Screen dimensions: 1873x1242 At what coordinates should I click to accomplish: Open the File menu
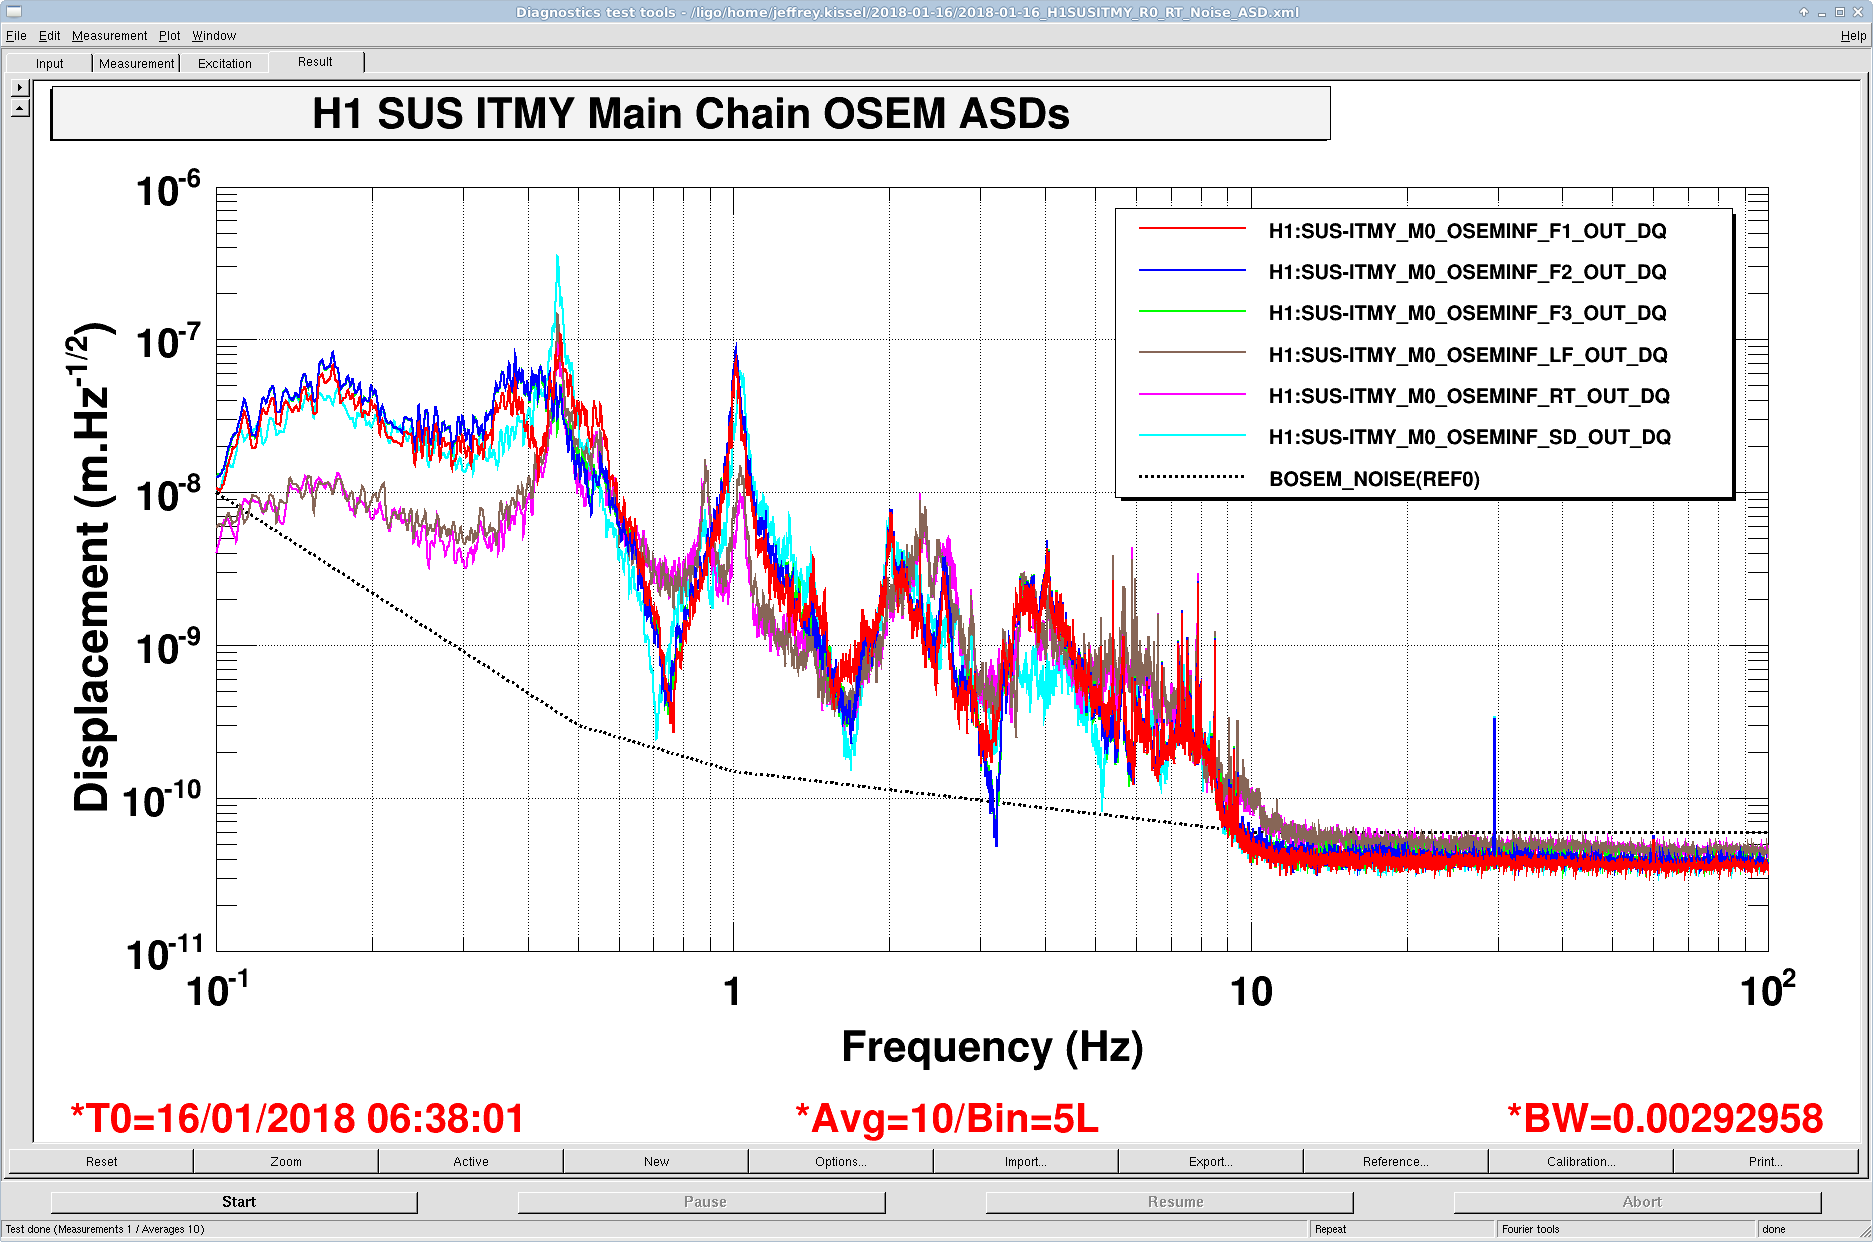coord(16,36)
